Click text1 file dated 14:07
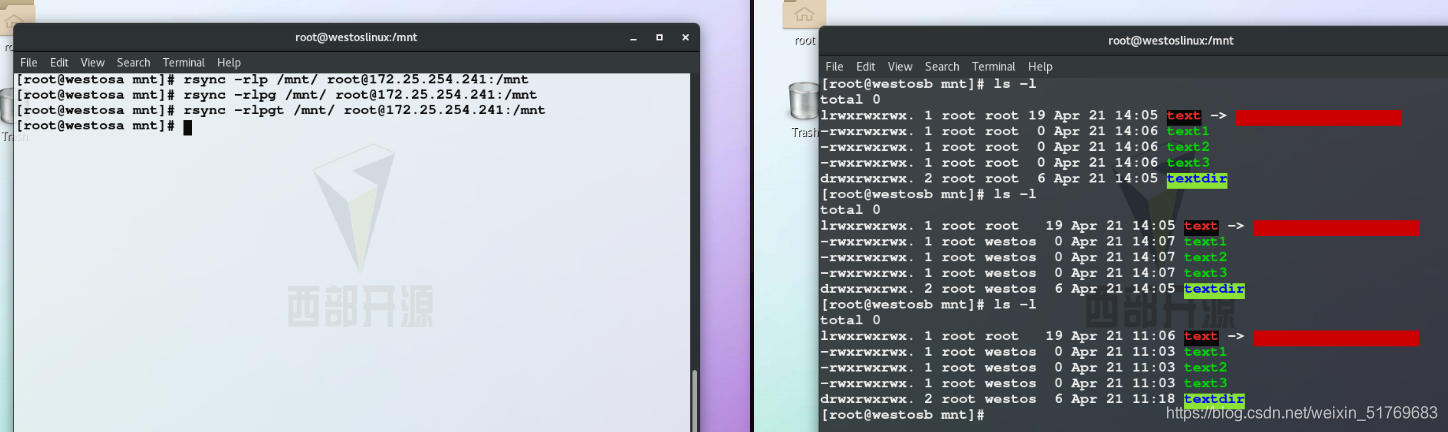 point(1205,242)
